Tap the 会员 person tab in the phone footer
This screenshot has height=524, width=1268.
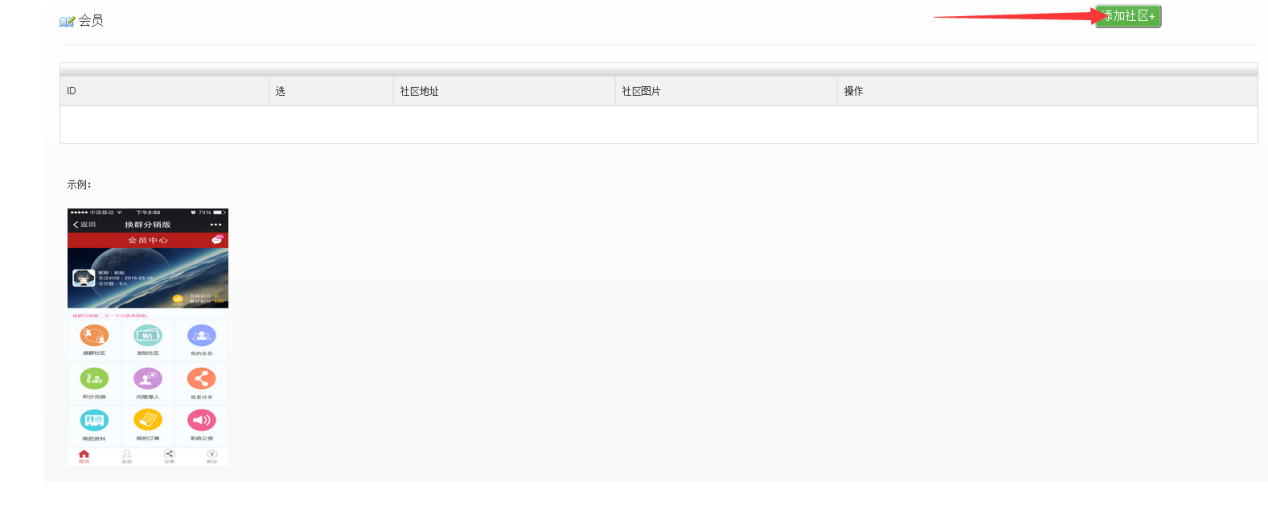coord(127,456)
